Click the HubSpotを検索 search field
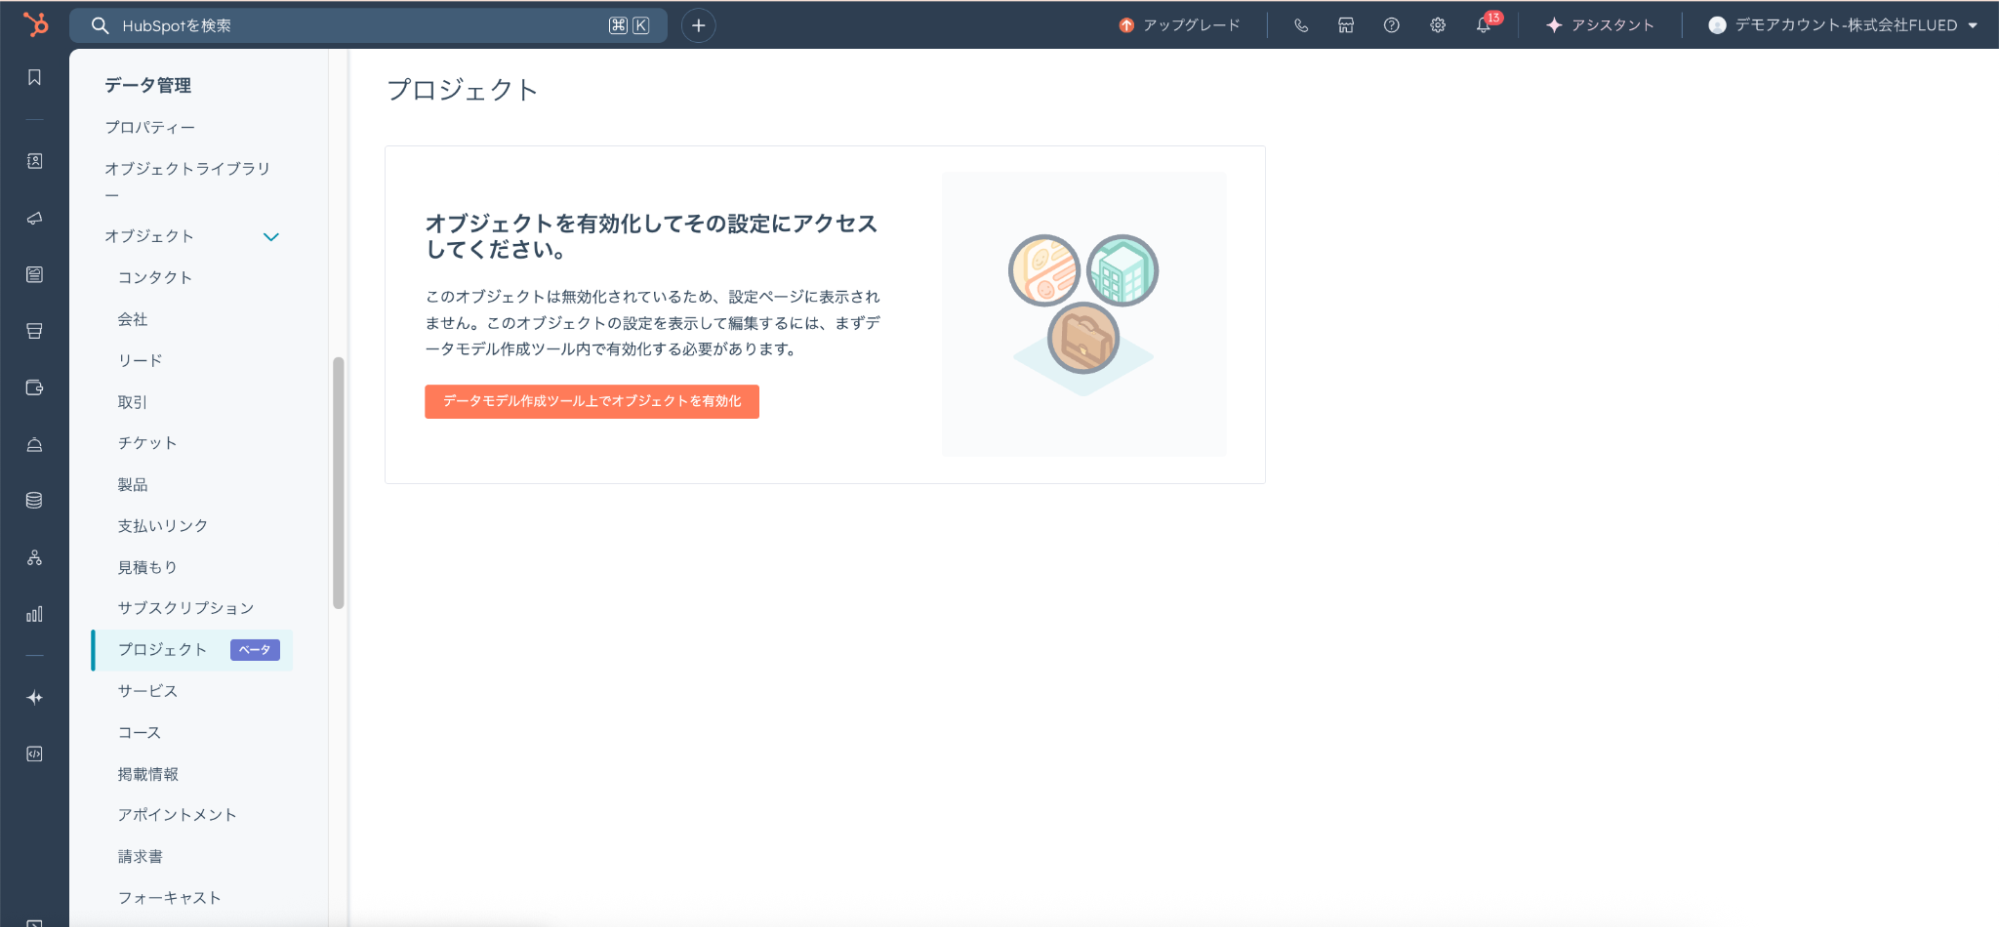Screen dimensions: 1999x928 click(360, 25)
